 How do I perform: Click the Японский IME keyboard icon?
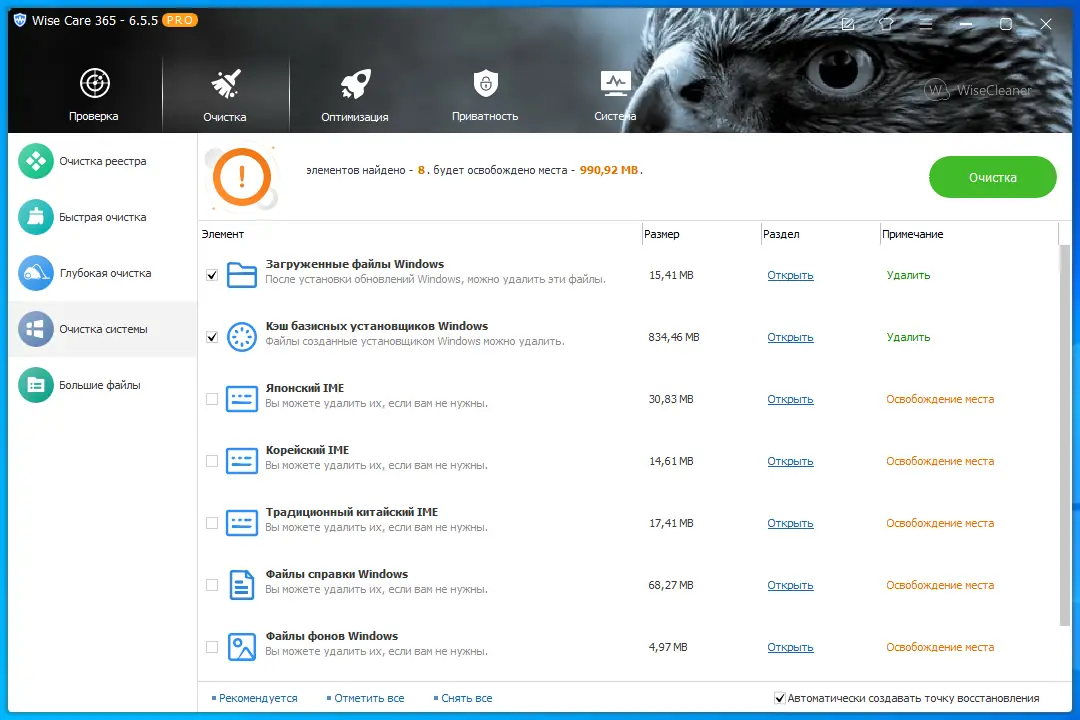[242, 399]
